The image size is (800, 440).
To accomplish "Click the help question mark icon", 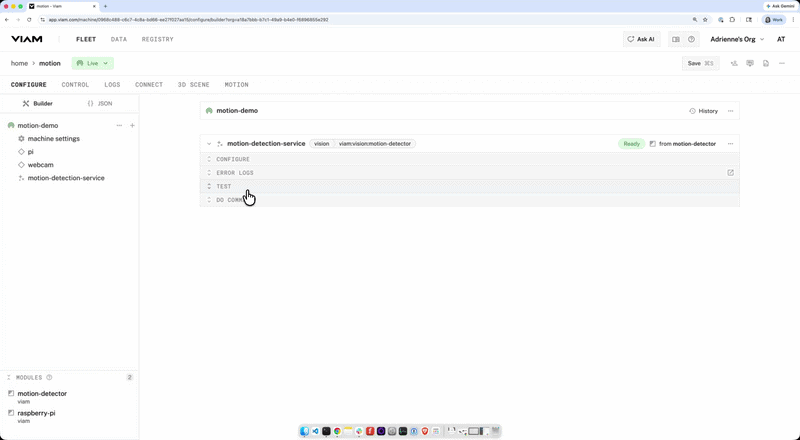I will [691, 39].
